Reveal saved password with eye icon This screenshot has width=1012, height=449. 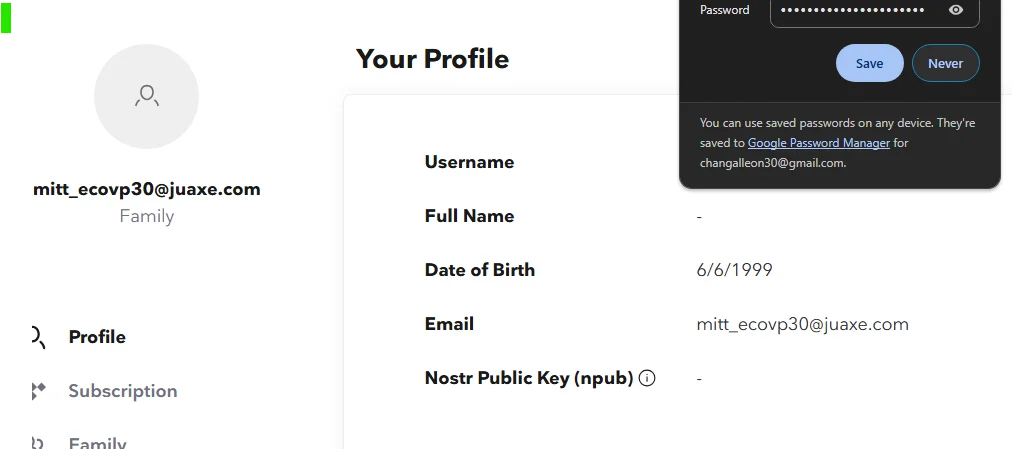tap(956, 10)
